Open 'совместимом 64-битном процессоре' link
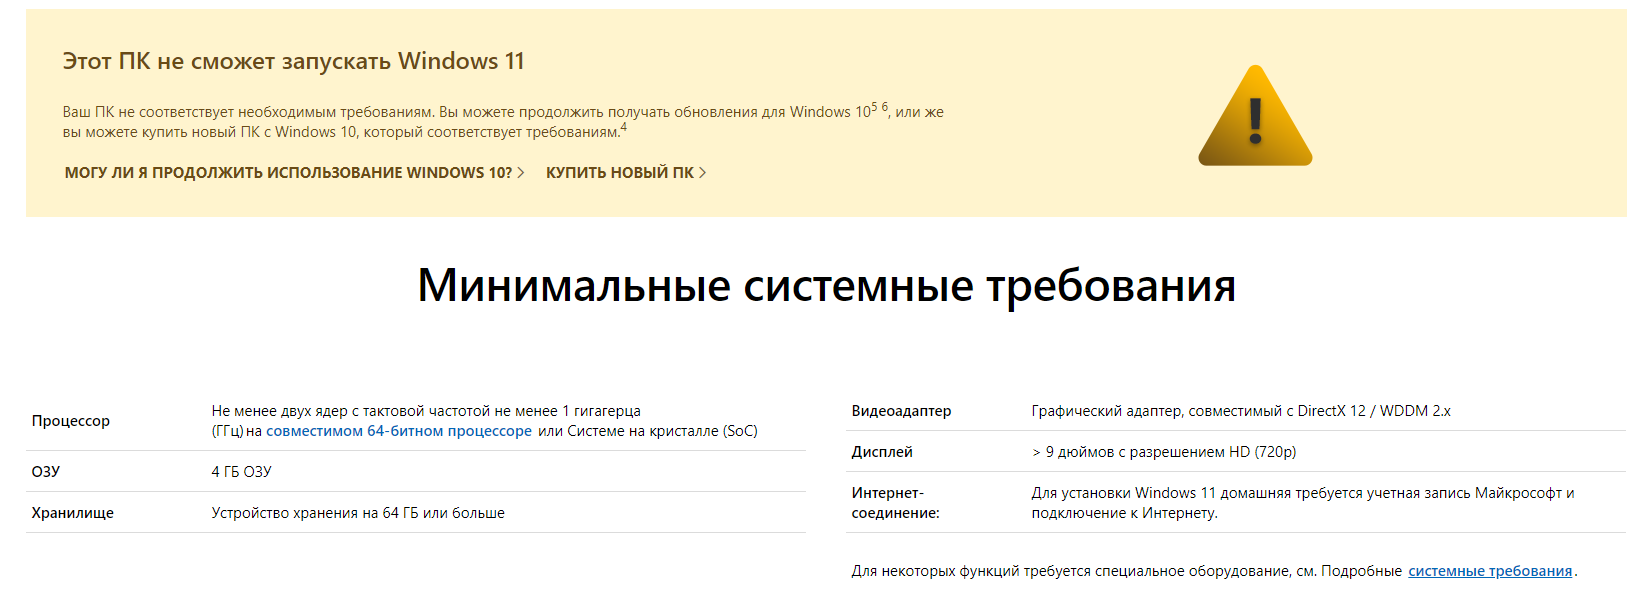This screenshot has width=1651, height=605. coord(399,431)
